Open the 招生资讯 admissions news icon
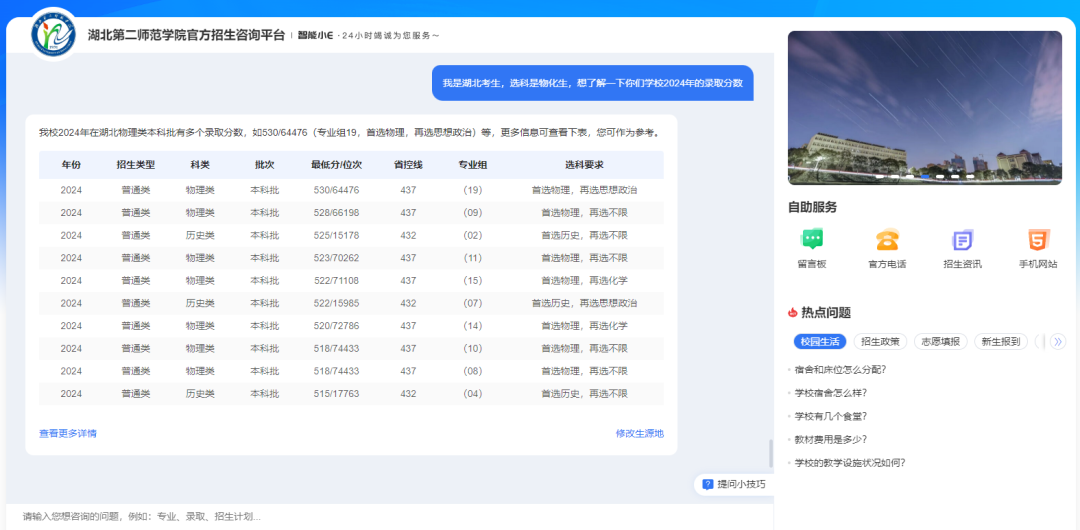The width and height of the screenshot is (1080, 530). point(962,241)
